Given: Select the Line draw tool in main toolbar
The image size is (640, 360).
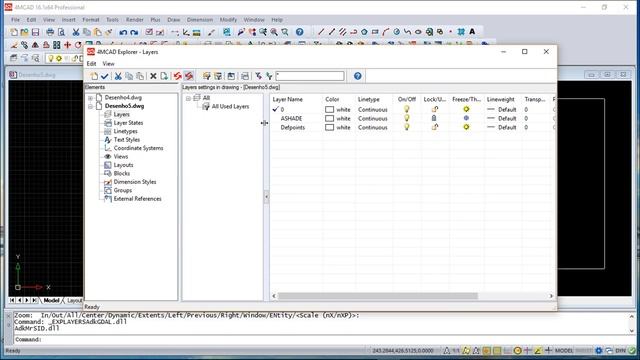Looking at the screenshot, I should pyautogui.click(x=321, y=32).
